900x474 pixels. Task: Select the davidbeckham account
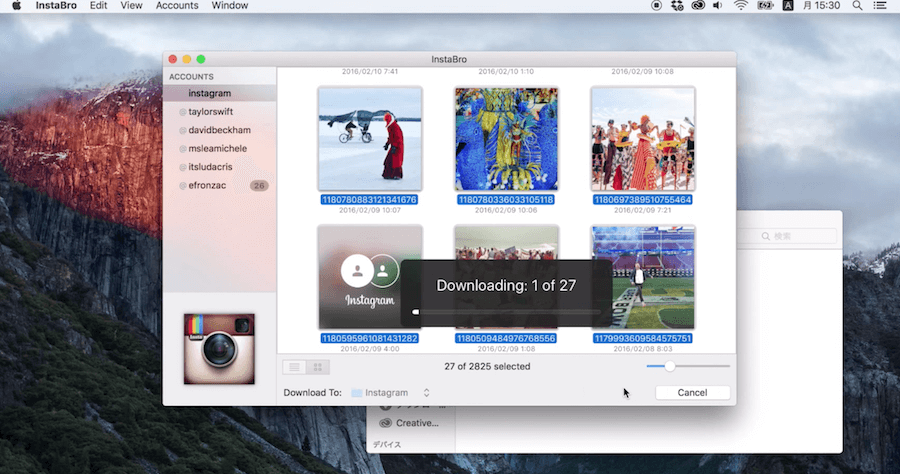pyautogui.click(x=219, y=130)
